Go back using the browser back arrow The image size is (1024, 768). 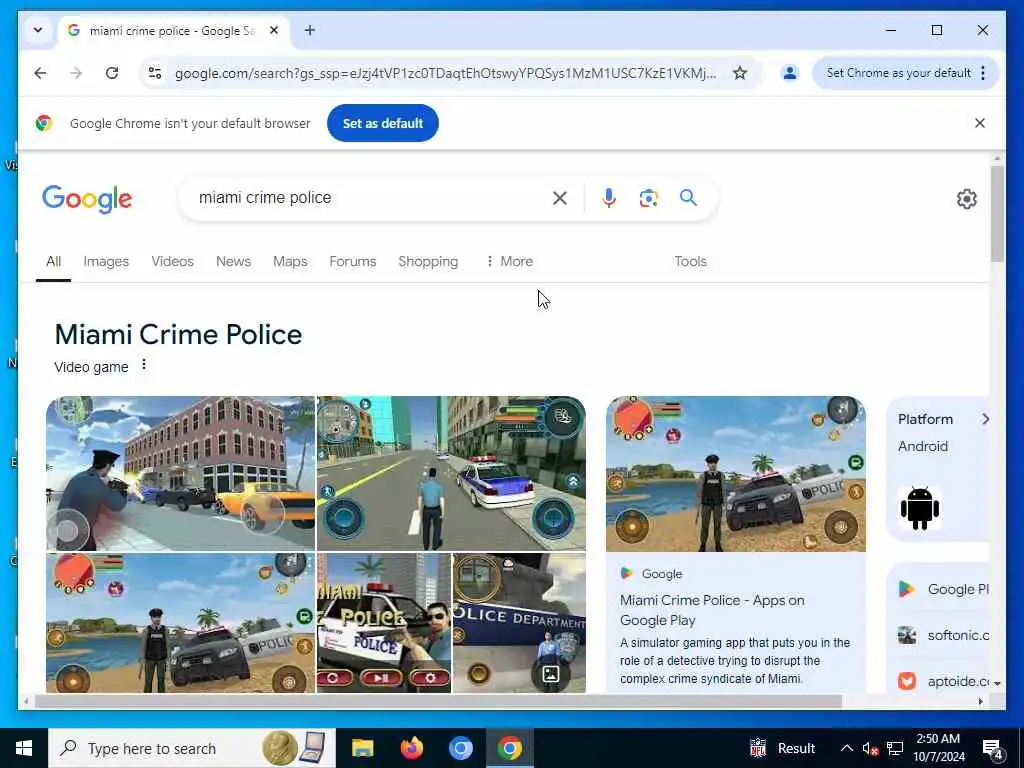click(40, 73)
